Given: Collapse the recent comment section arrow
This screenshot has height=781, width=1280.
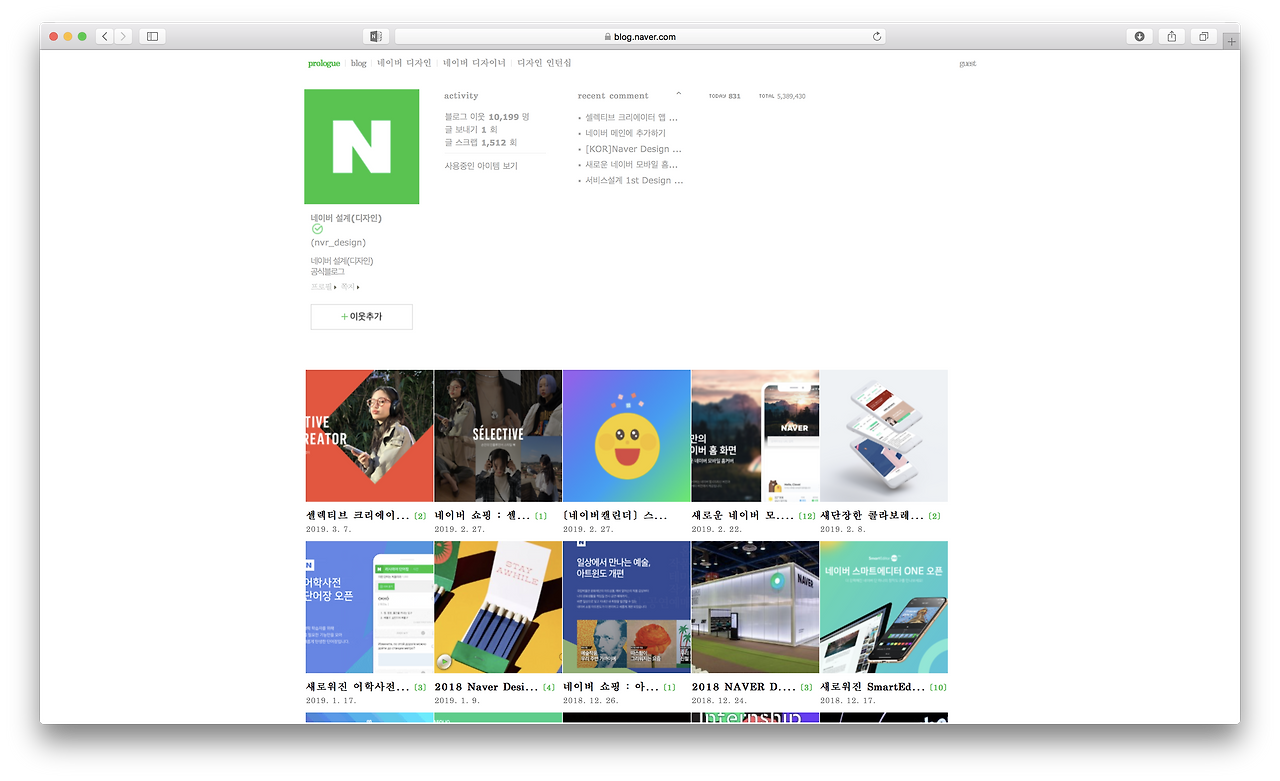Looking at the screenshot, I should point(679,95).
